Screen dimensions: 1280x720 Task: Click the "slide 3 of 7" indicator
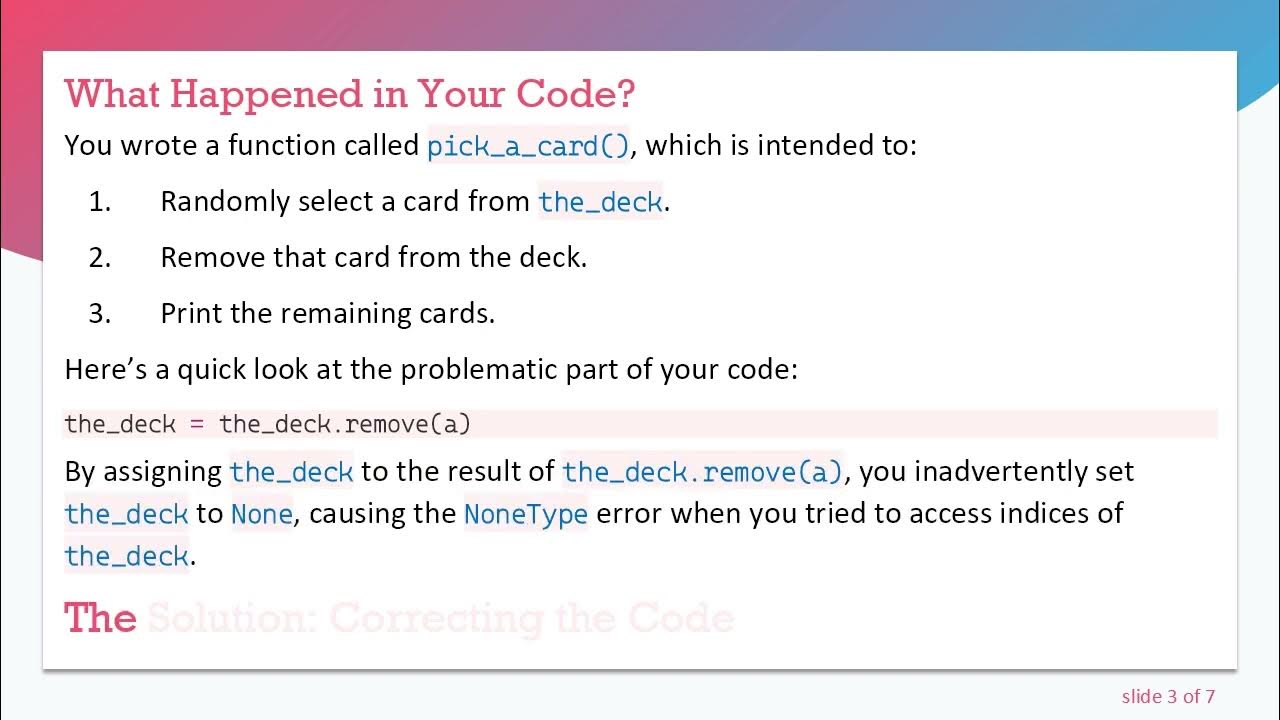pos(1167,696)
